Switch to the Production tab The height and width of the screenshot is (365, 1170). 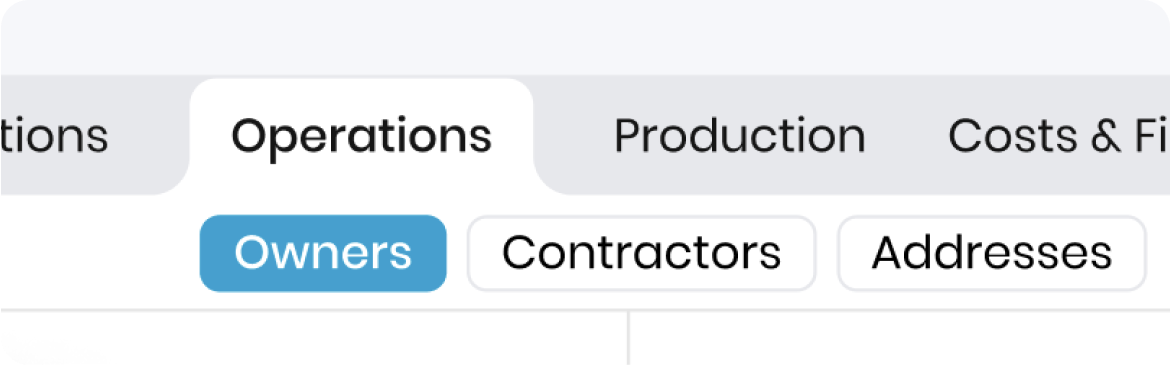[x=739, y=136]
